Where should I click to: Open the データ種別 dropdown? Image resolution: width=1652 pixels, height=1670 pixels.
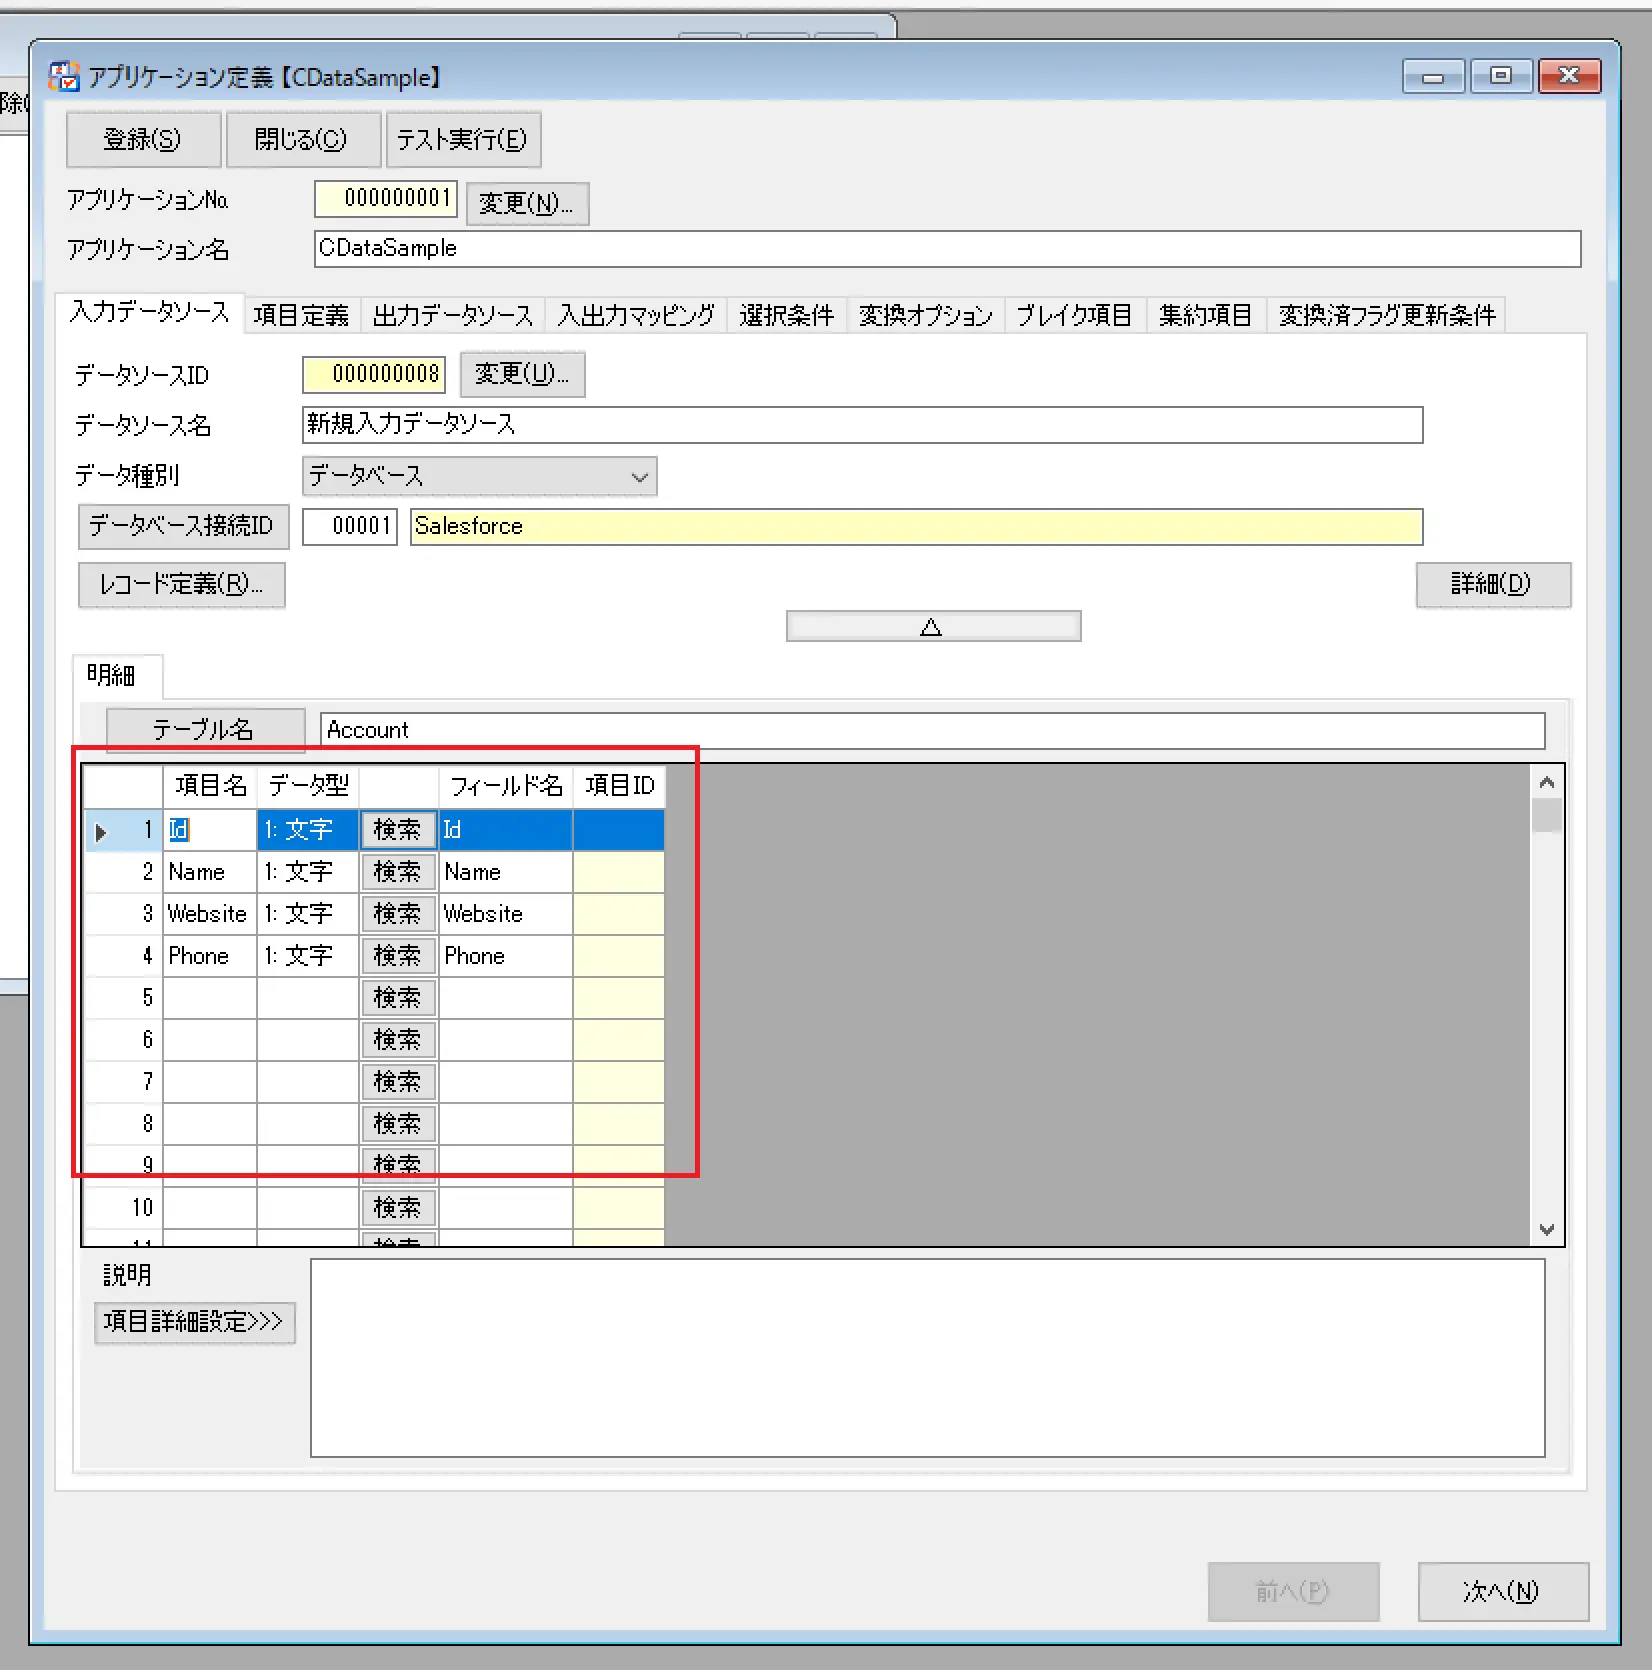click(x=479, y=476)
